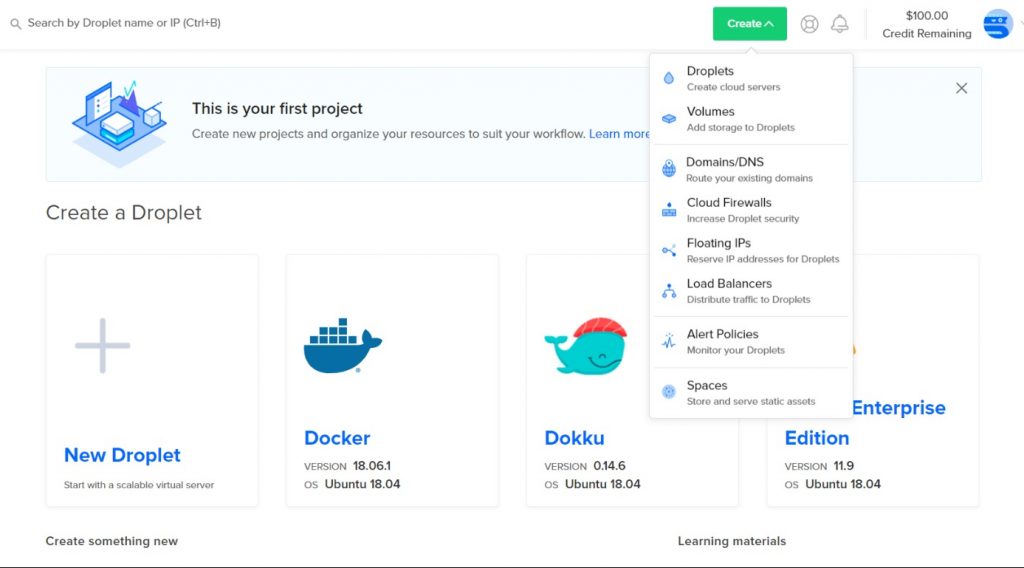Open the account avatar menu
1024x568 pixels.
click(x=997, y=24)
